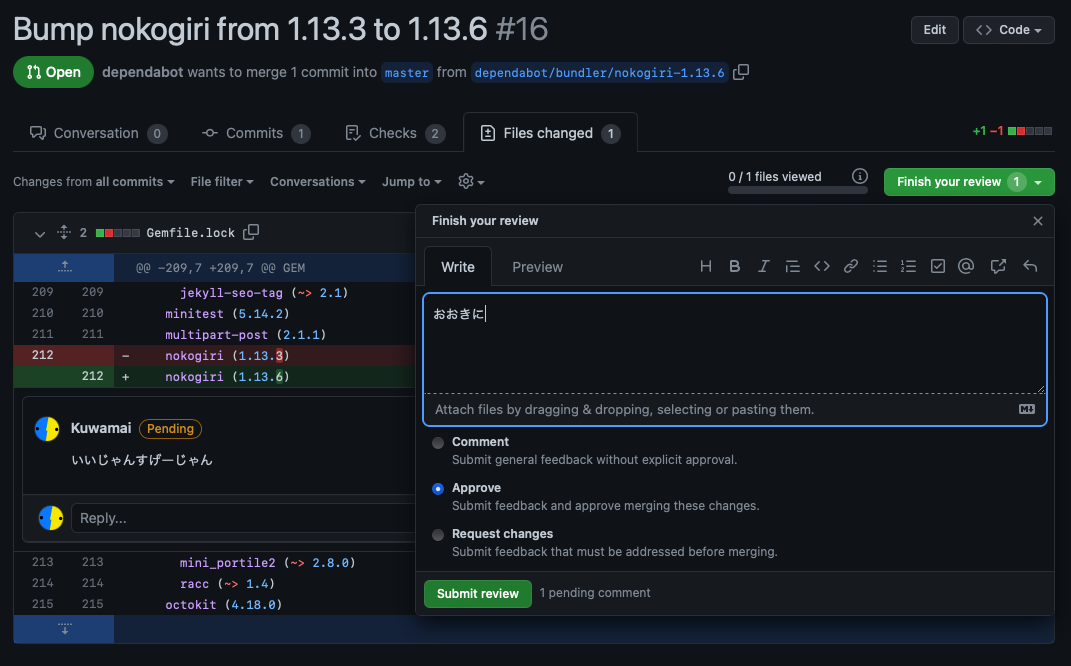Apply bold formatting in review editor
Screen dimensions: 1071x666
734,266
